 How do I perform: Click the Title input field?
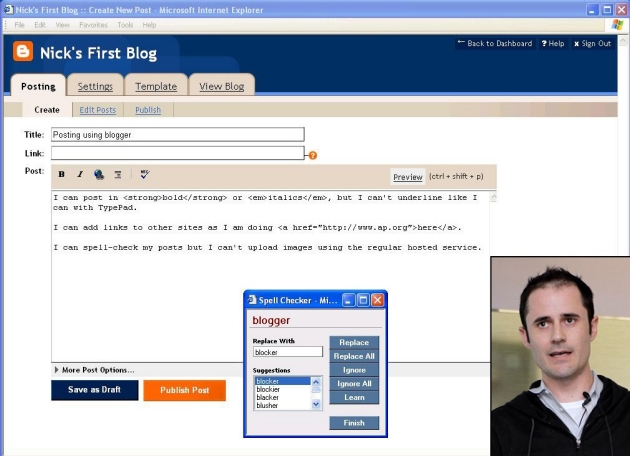[x=178, y=135]
